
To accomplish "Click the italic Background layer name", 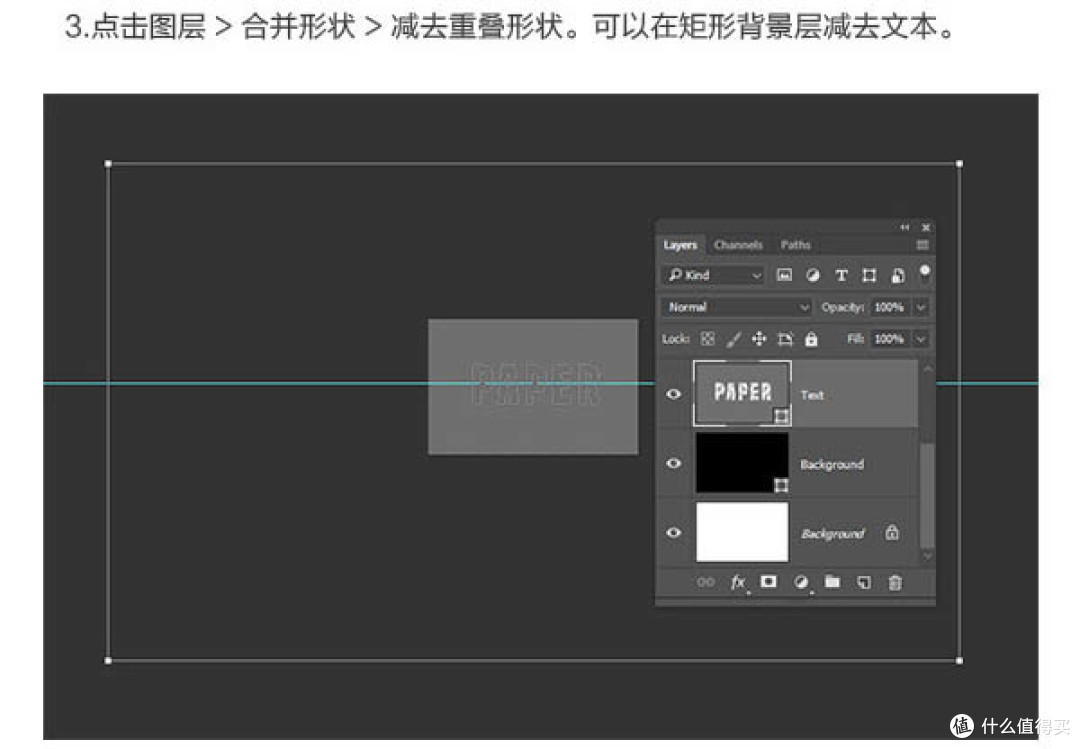I will (832, 534).
